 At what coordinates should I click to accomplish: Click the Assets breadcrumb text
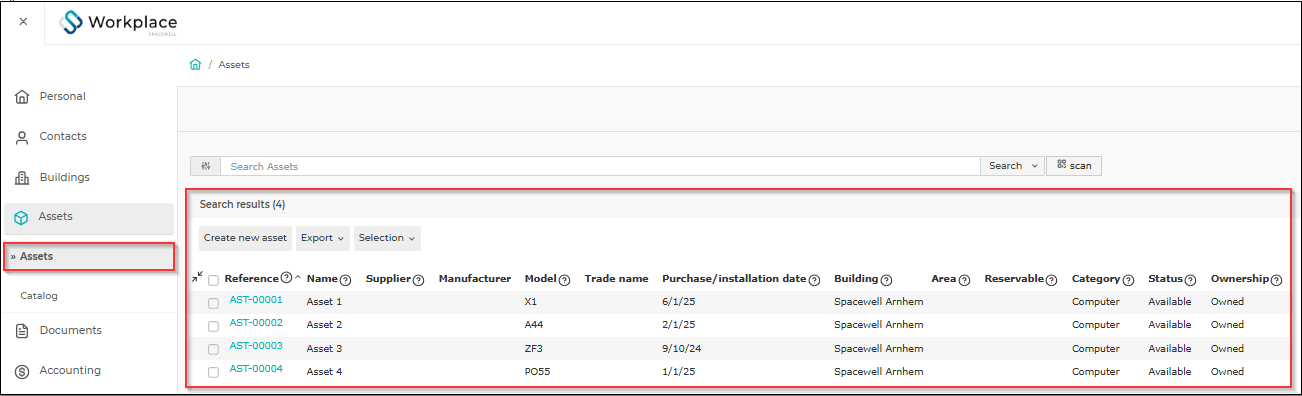(x=234, y=65)
